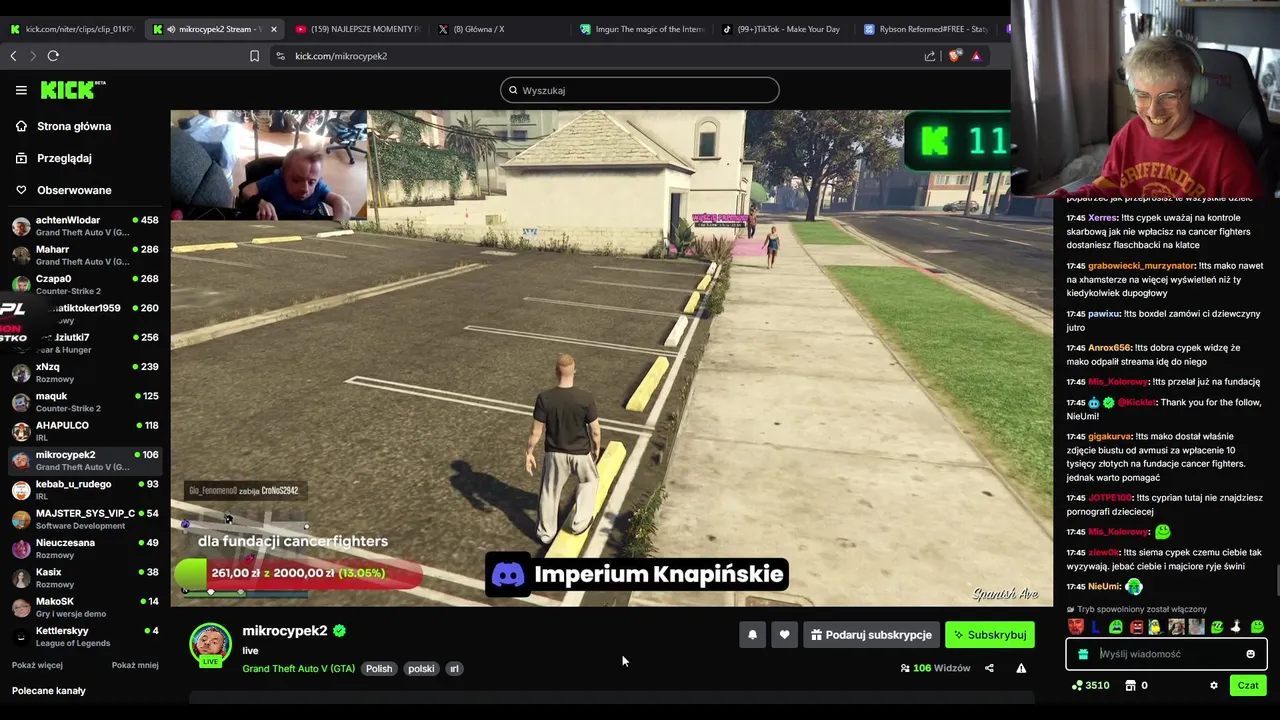Open Obserwowane in the sidebar
The height and width of the screenshot is (720, 1280).
74,190
